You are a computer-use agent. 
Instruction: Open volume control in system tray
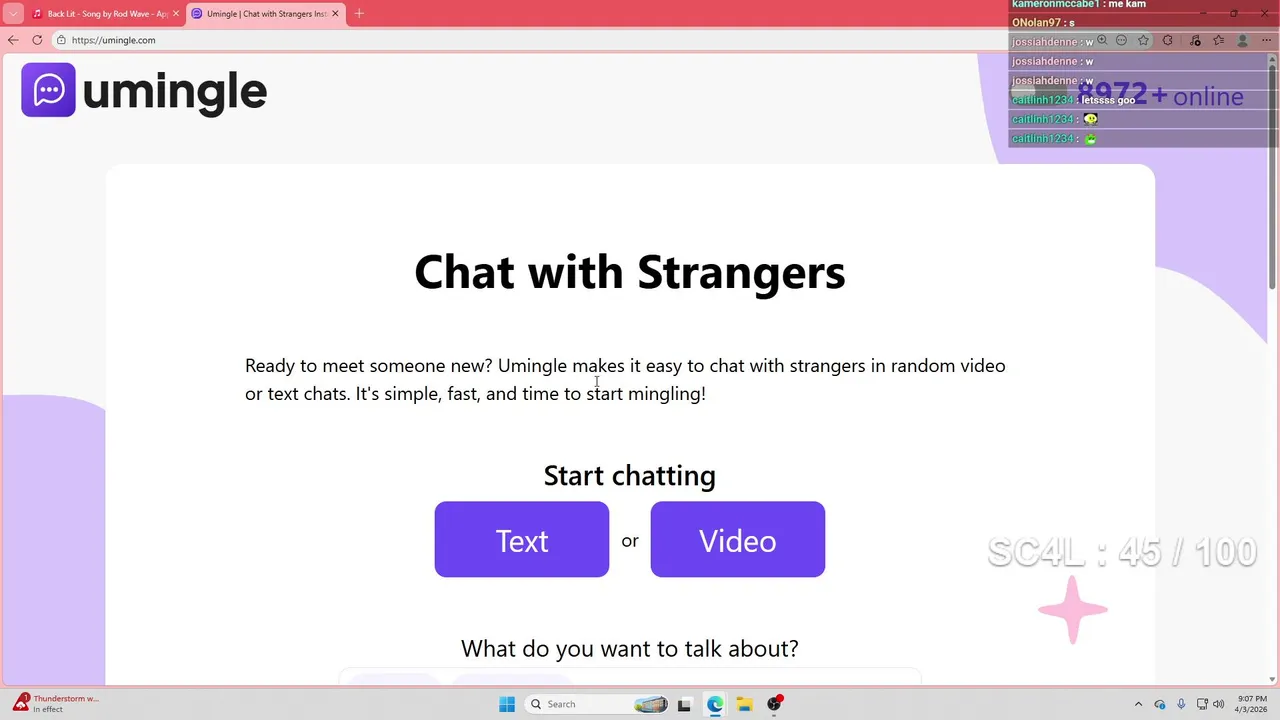(x=1219, y=704)
